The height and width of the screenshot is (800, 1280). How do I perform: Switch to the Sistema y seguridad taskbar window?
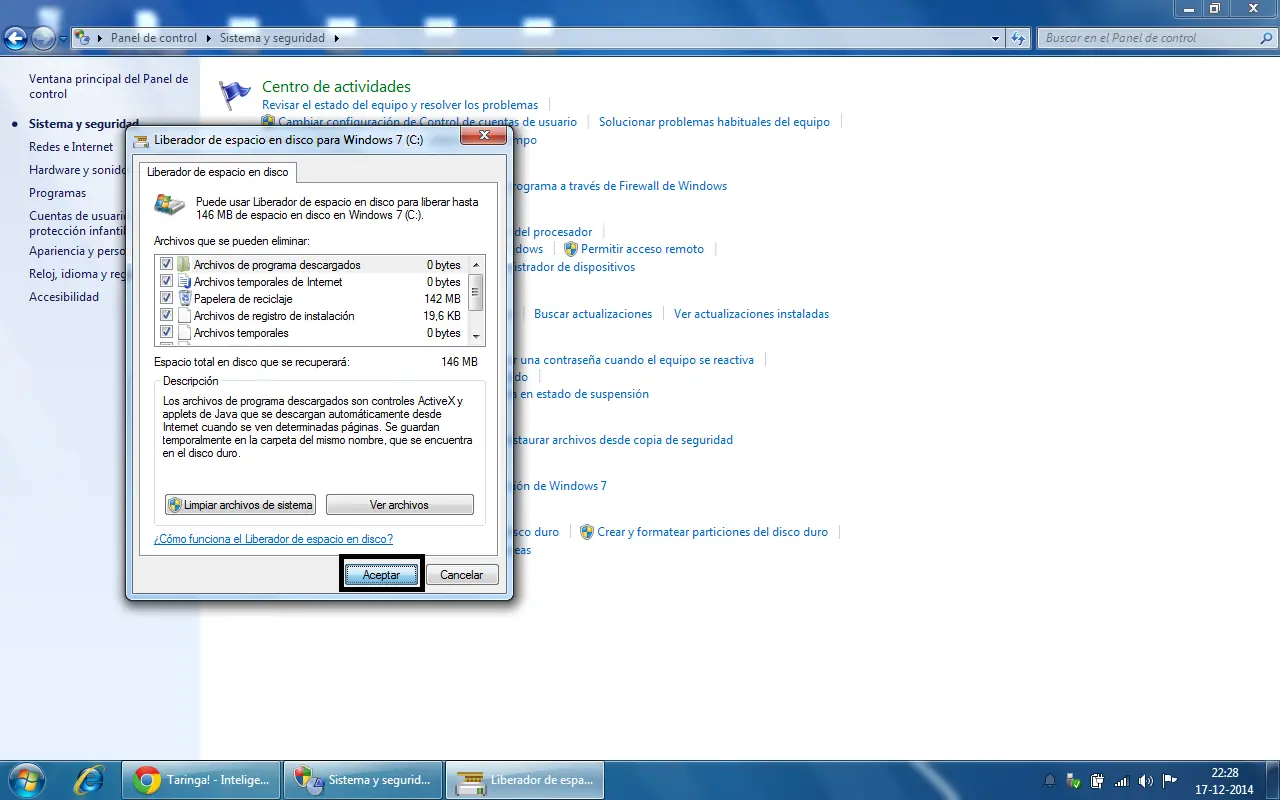click(x=362, y=780)
